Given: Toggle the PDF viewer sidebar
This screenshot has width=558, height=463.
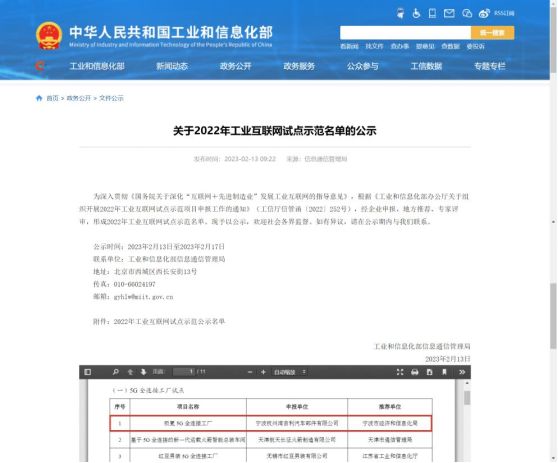Looking at the screenshot, I should point(88,372).
